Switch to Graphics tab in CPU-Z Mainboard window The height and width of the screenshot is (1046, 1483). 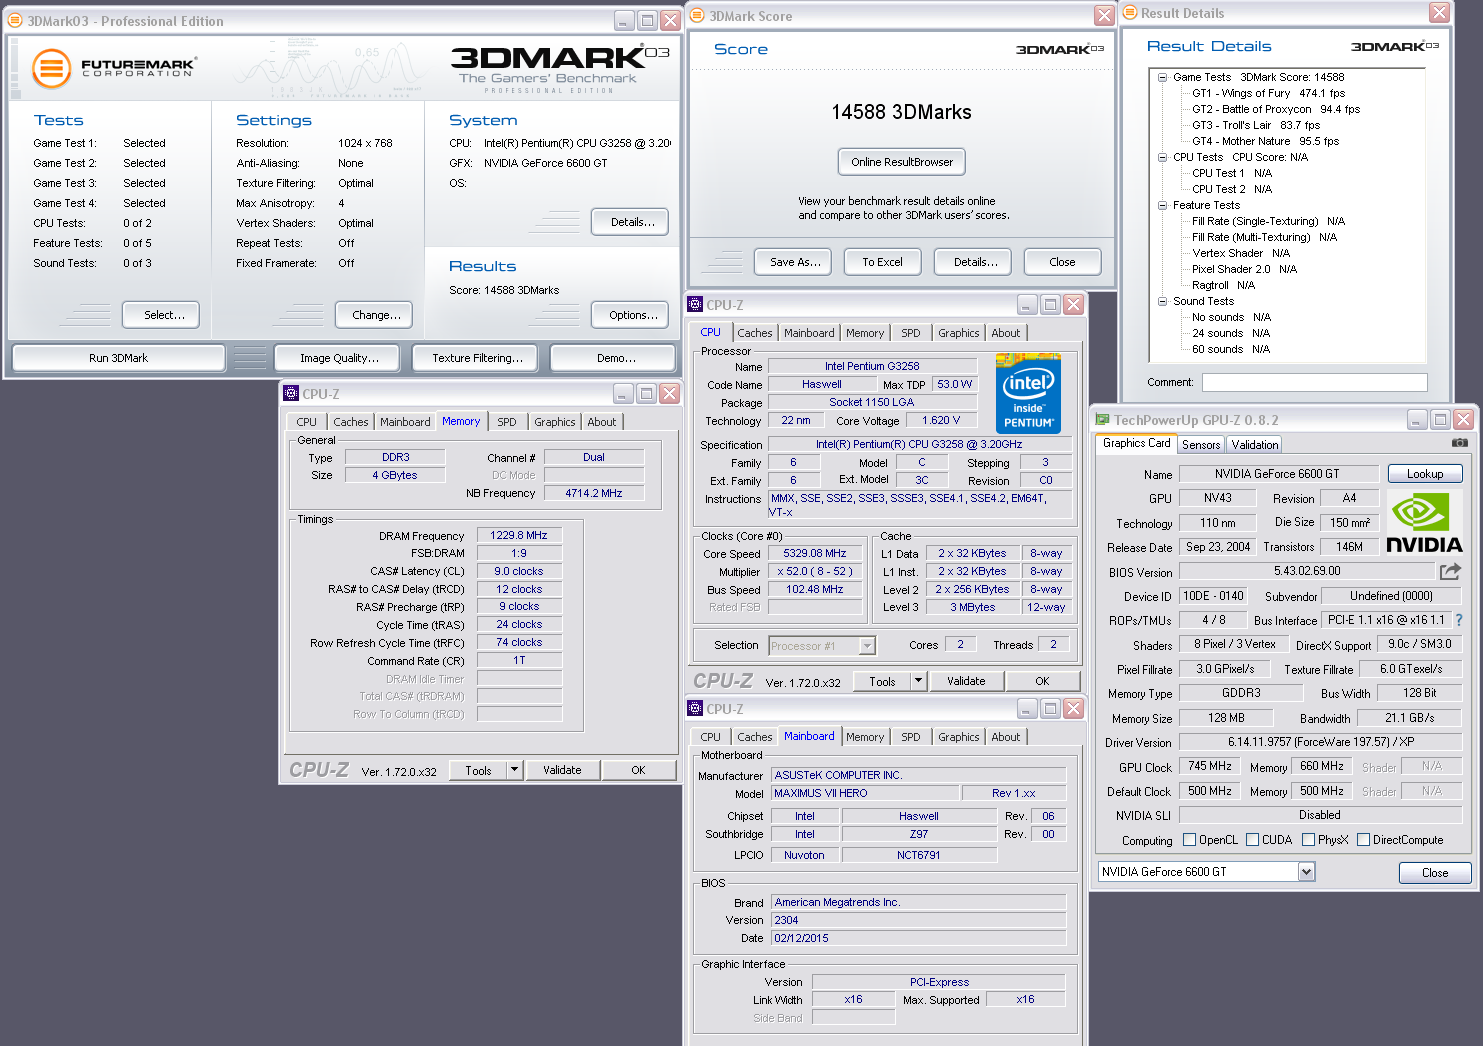[958, 737]
